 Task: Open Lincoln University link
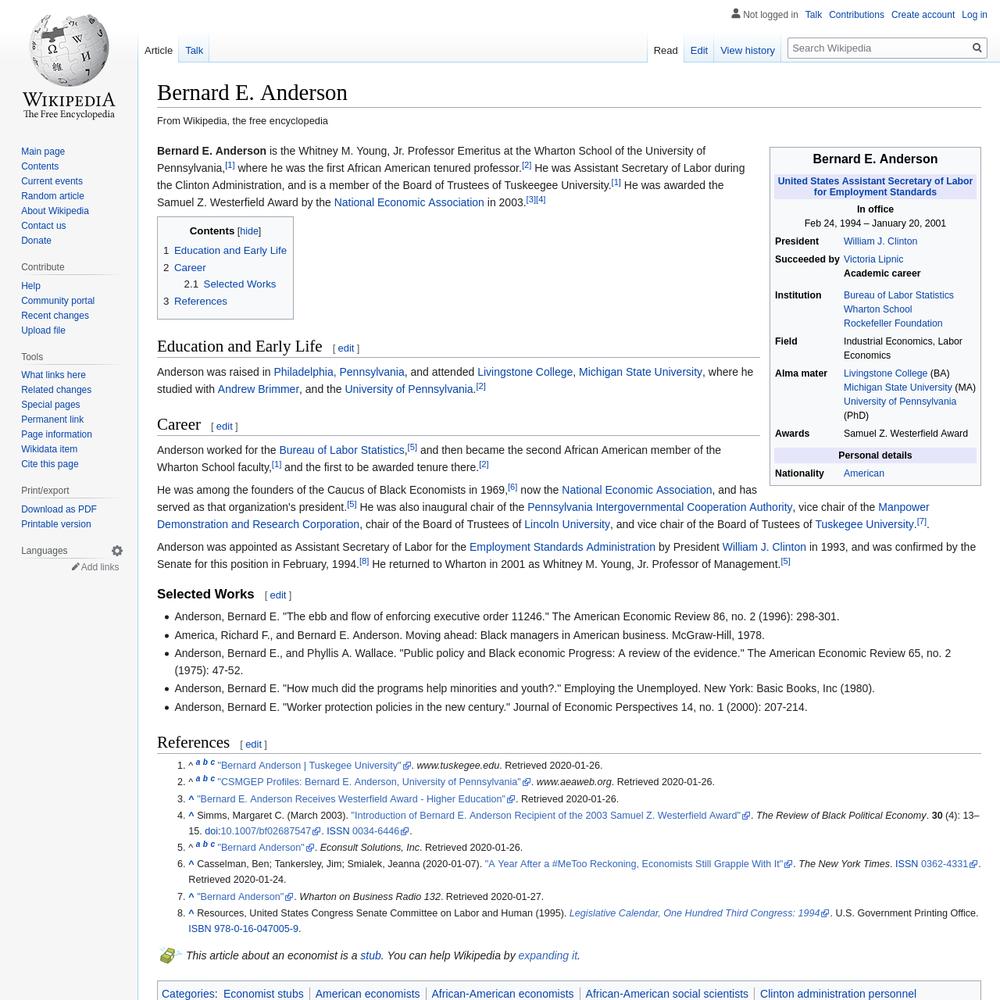pos(567,524)
